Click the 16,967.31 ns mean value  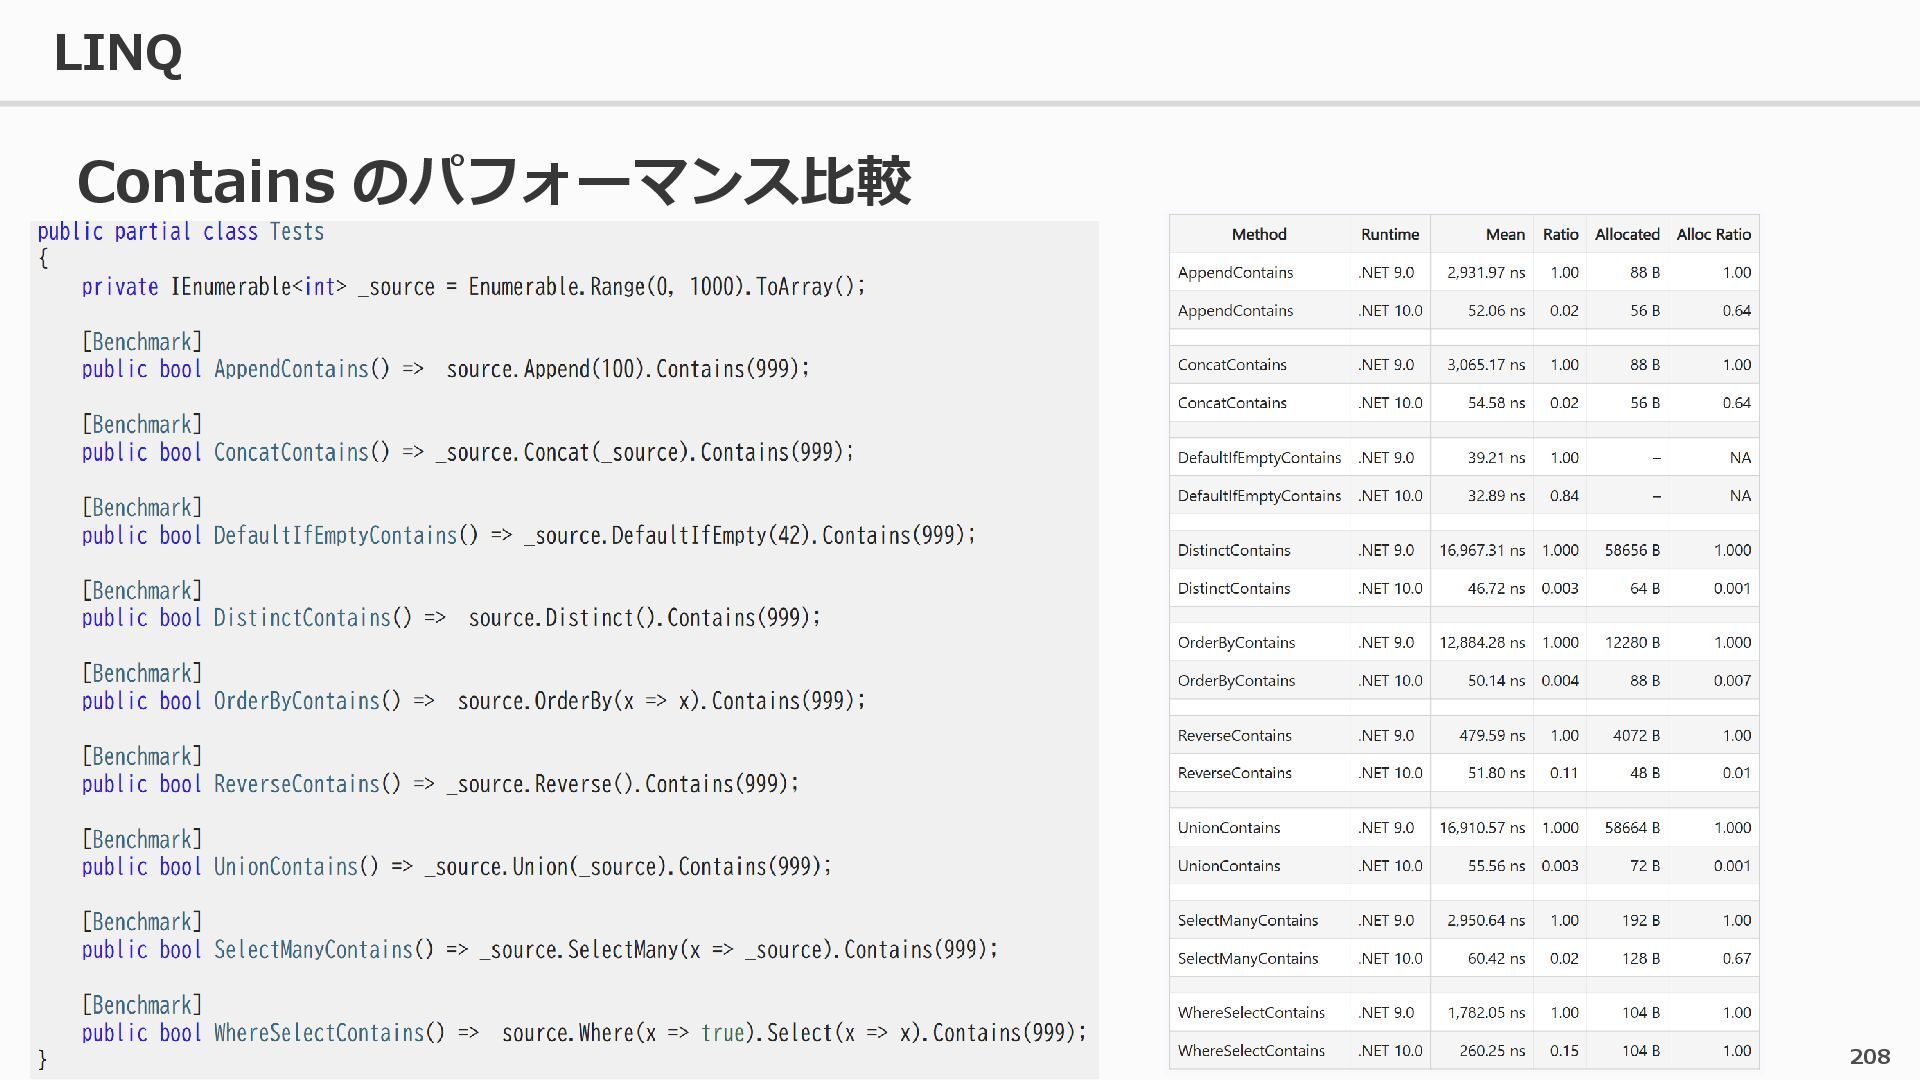(x=1482, y=550)
